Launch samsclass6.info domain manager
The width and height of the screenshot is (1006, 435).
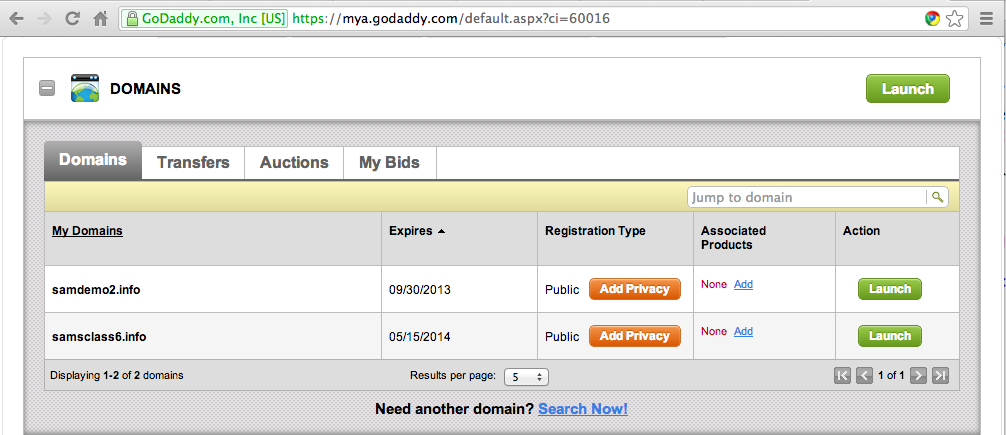coord(889,336)
